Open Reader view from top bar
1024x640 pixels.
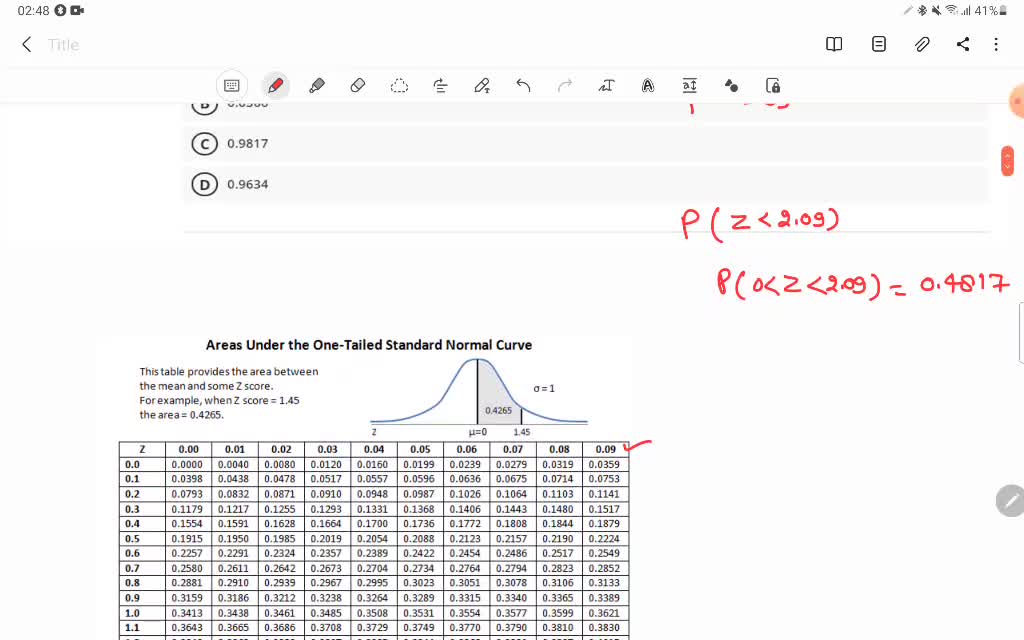pyautogui.click(x=833, y=44)
